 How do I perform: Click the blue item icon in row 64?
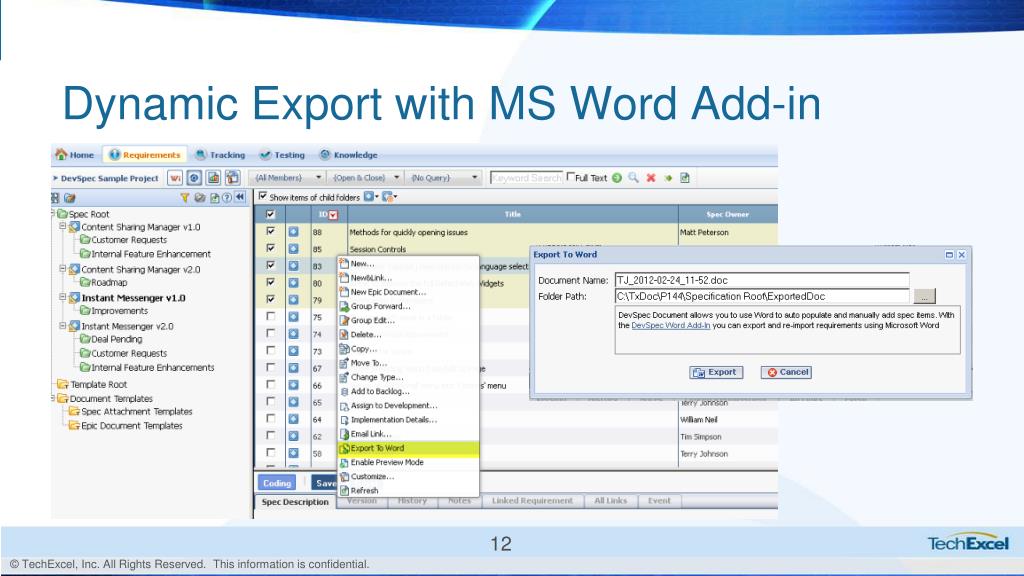tap(293, 419)
